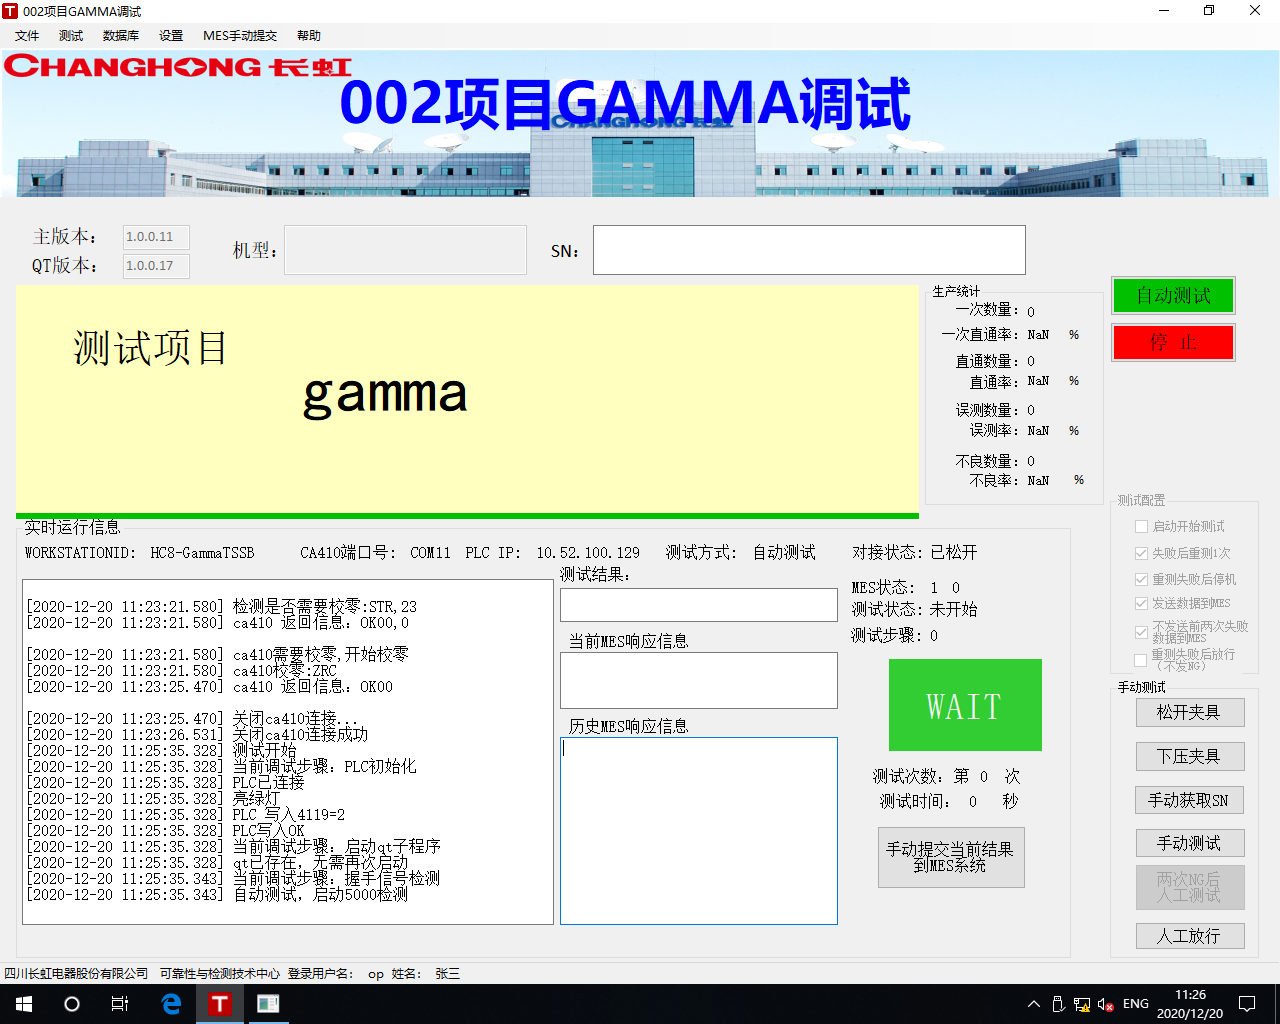Click the green WAIT status indicator

tap(965, 705)
